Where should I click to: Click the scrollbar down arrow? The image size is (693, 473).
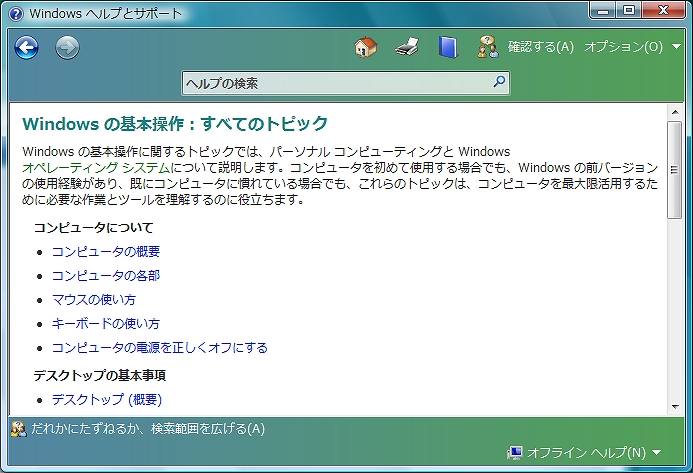click(675, 407)
